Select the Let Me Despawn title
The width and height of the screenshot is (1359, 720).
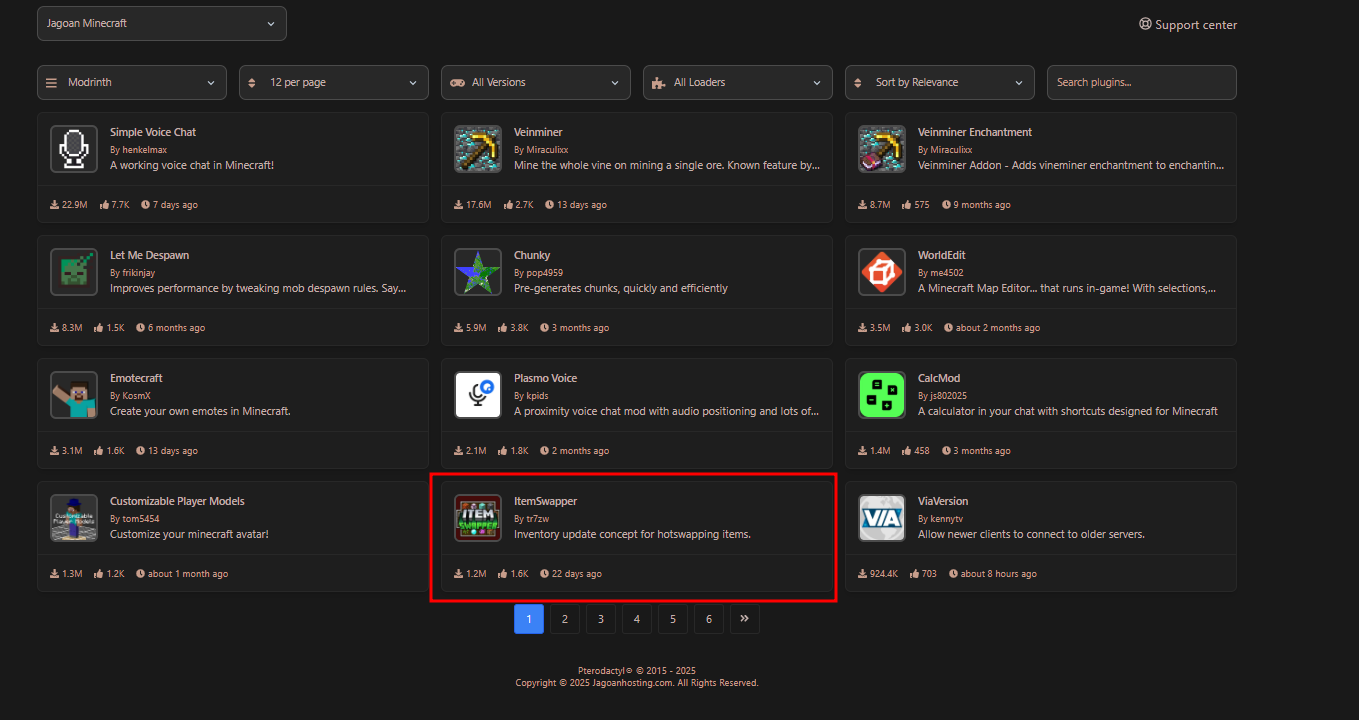click(149, 255)
